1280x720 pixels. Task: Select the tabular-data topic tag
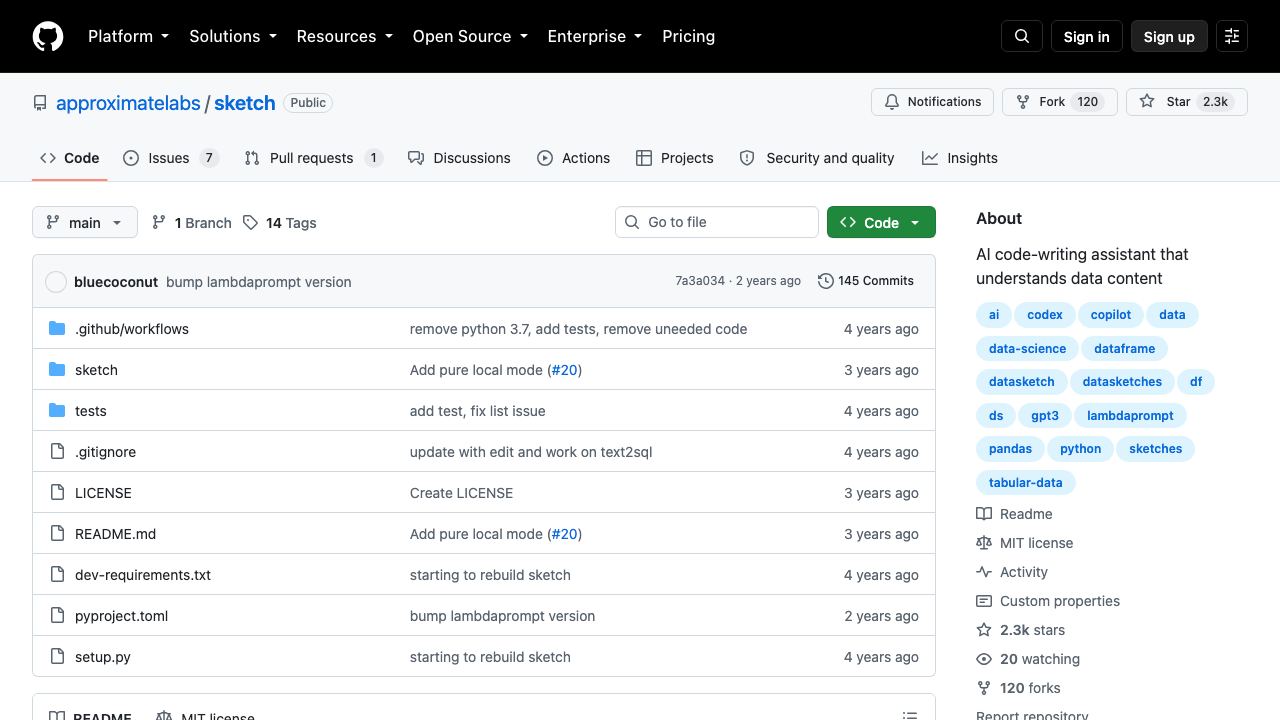pyautogui.click(x=1026, y=483)
